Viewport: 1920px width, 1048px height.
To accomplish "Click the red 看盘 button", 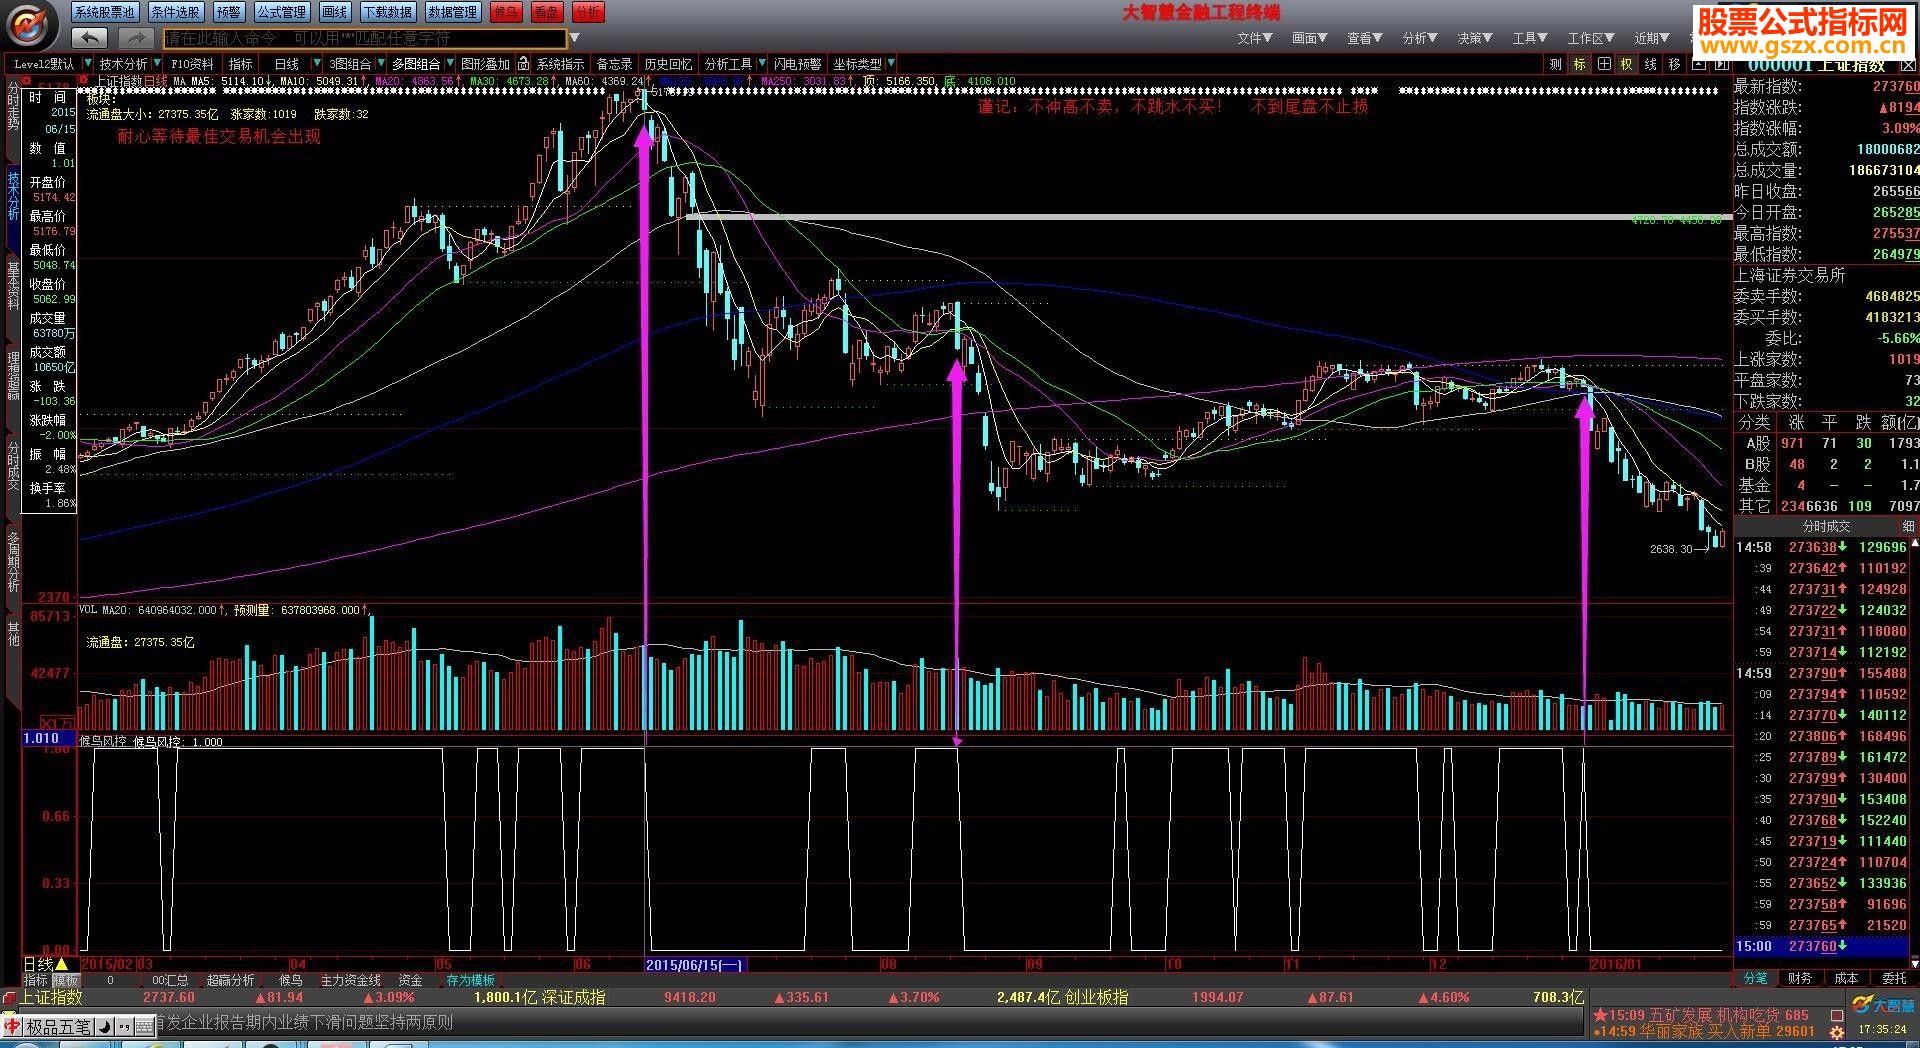I will tap(546, 12).
